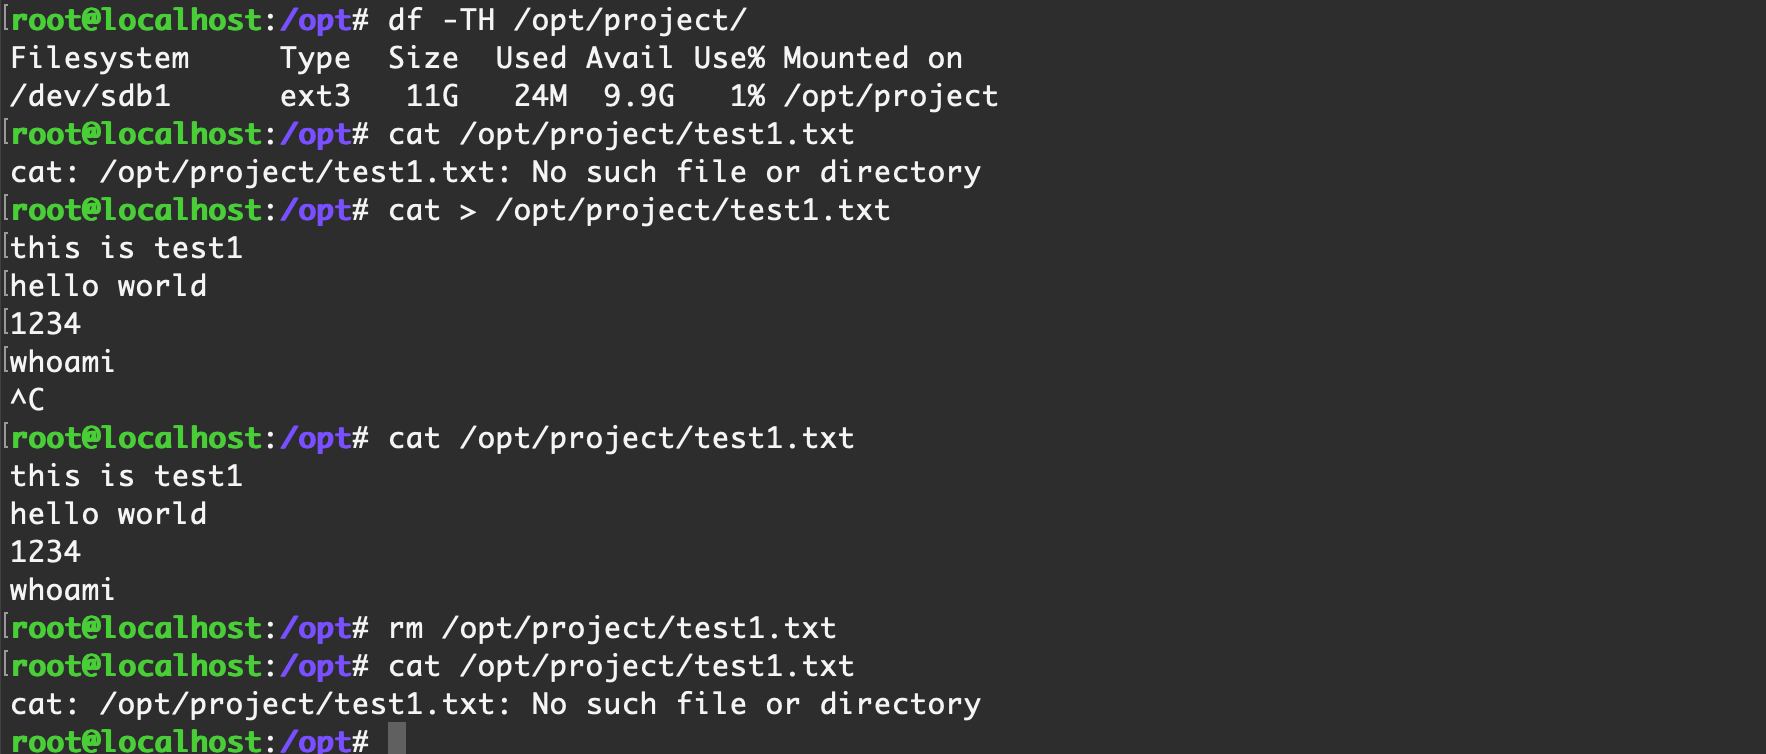Click the 'rm /opt/project/test1.txt' command

point(611,628)
